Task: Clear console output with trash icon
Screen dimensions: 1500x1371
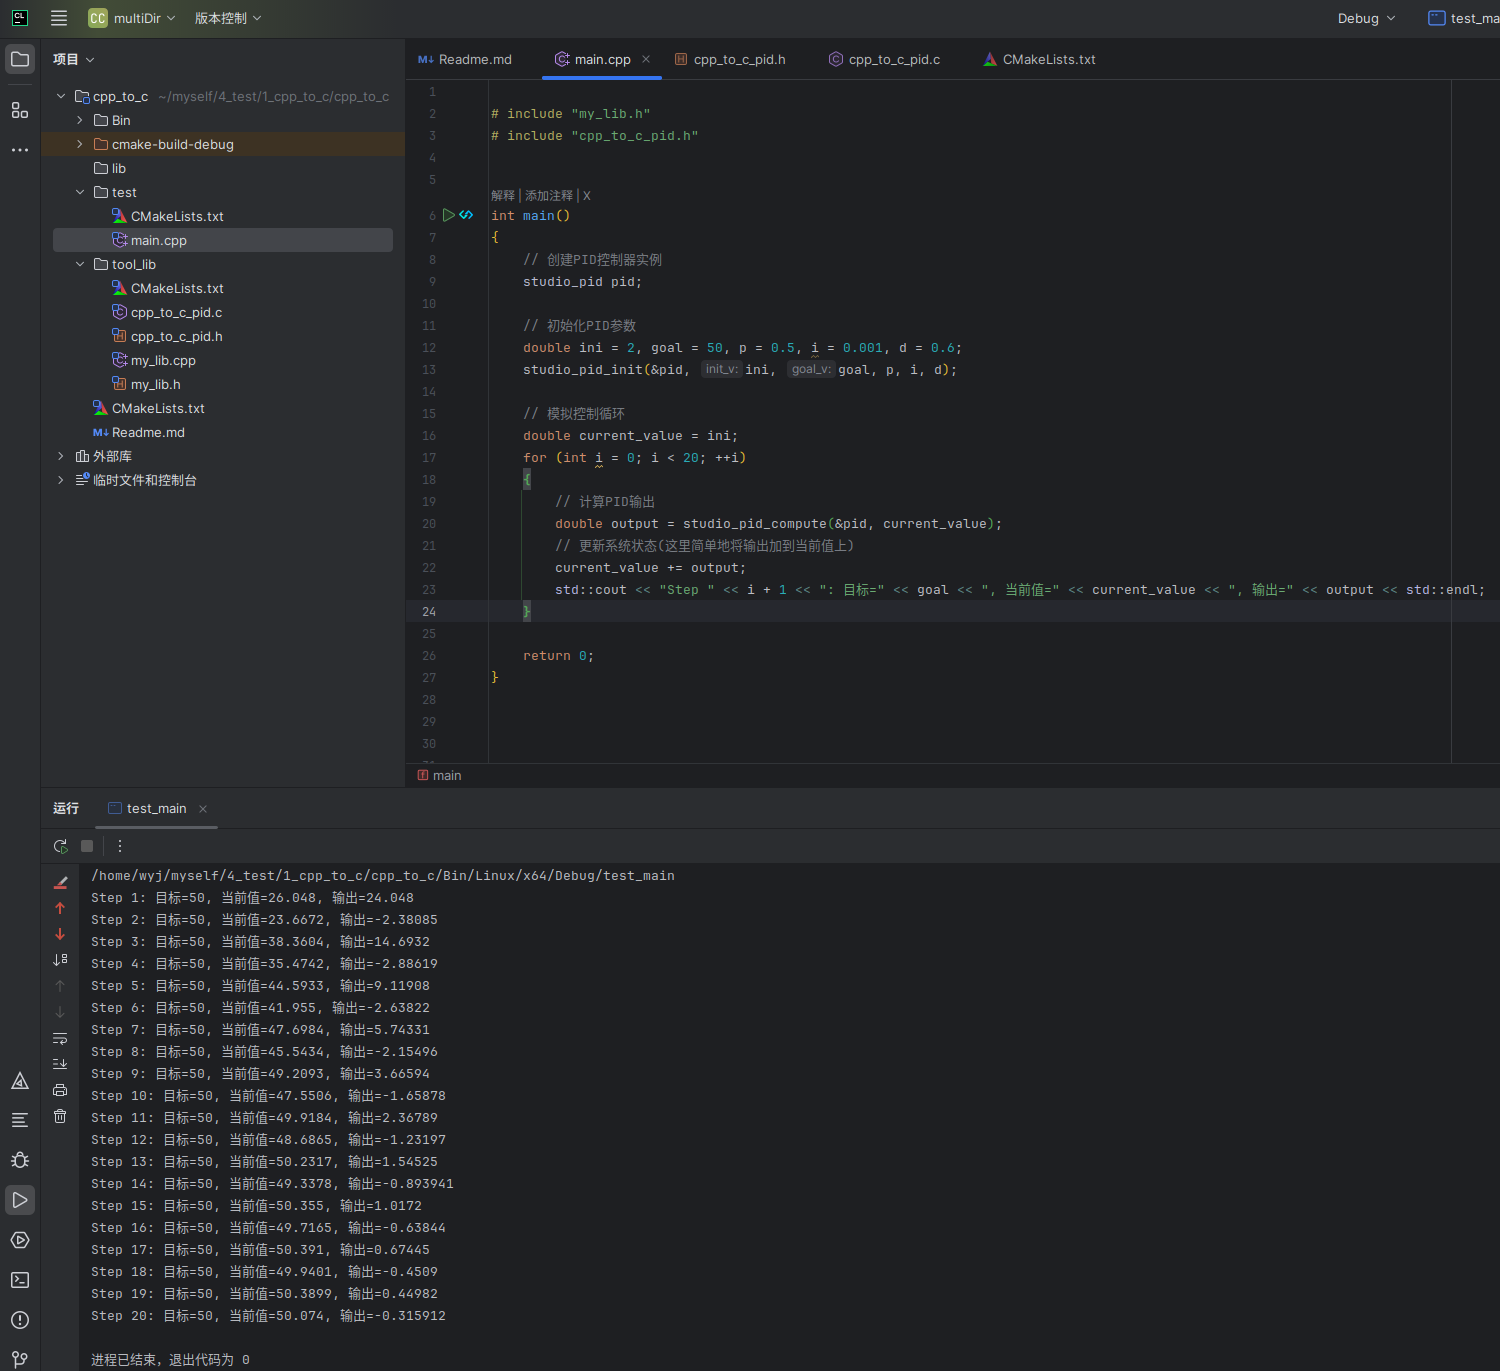Action: (60, 1116)
